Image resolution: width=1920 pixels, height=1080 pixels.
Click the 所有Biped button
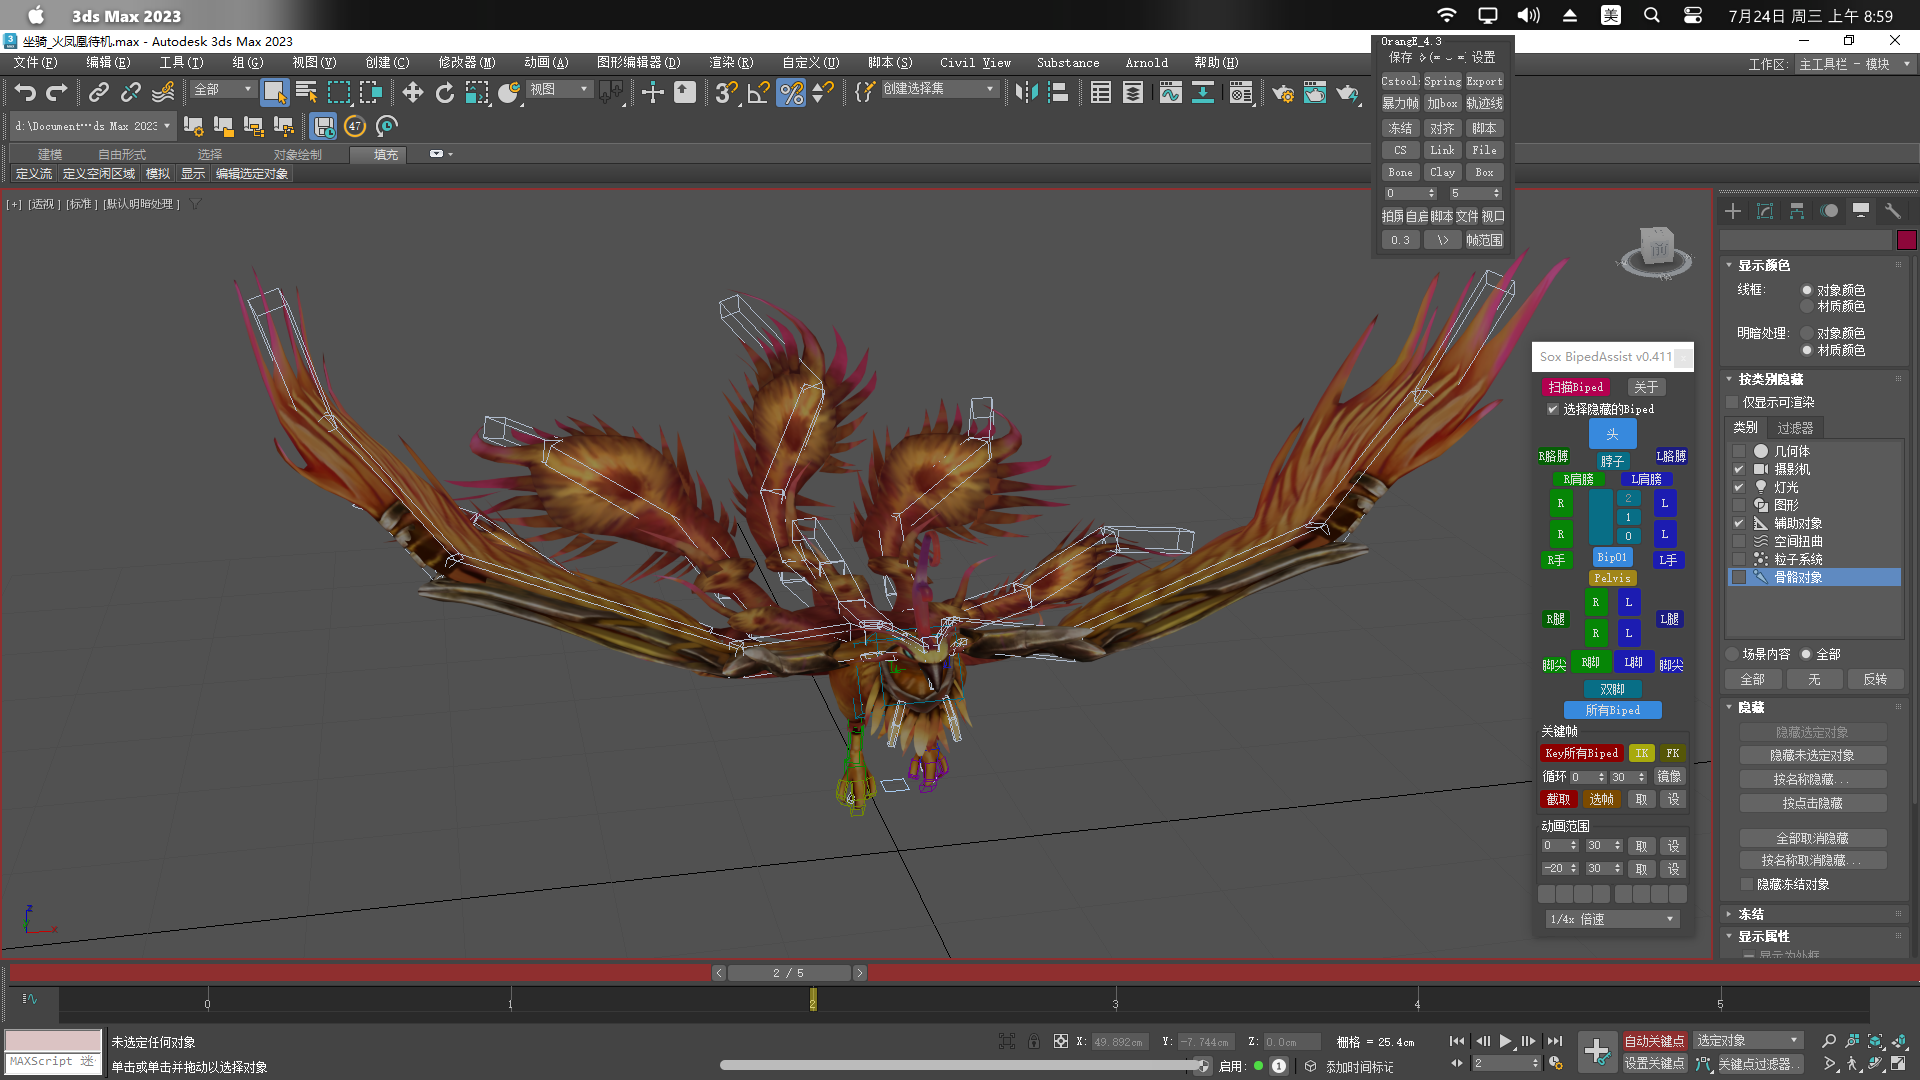point(1612,710)
